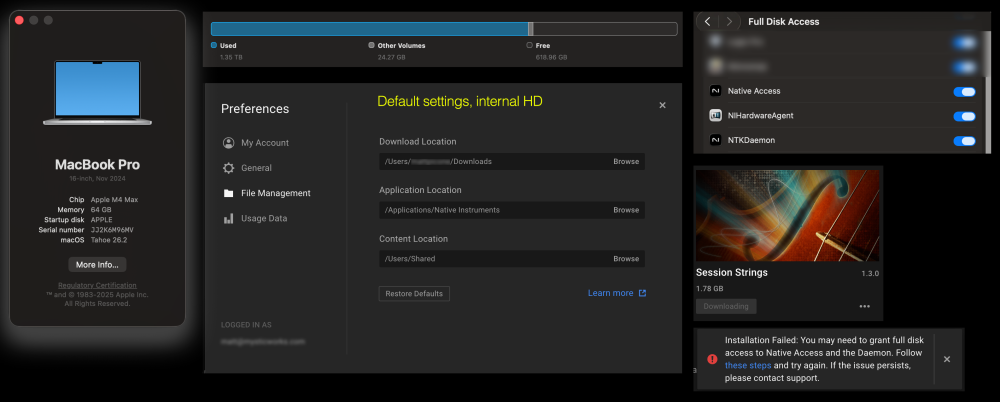Click the Startup disk APPLE value

(101, 220)
